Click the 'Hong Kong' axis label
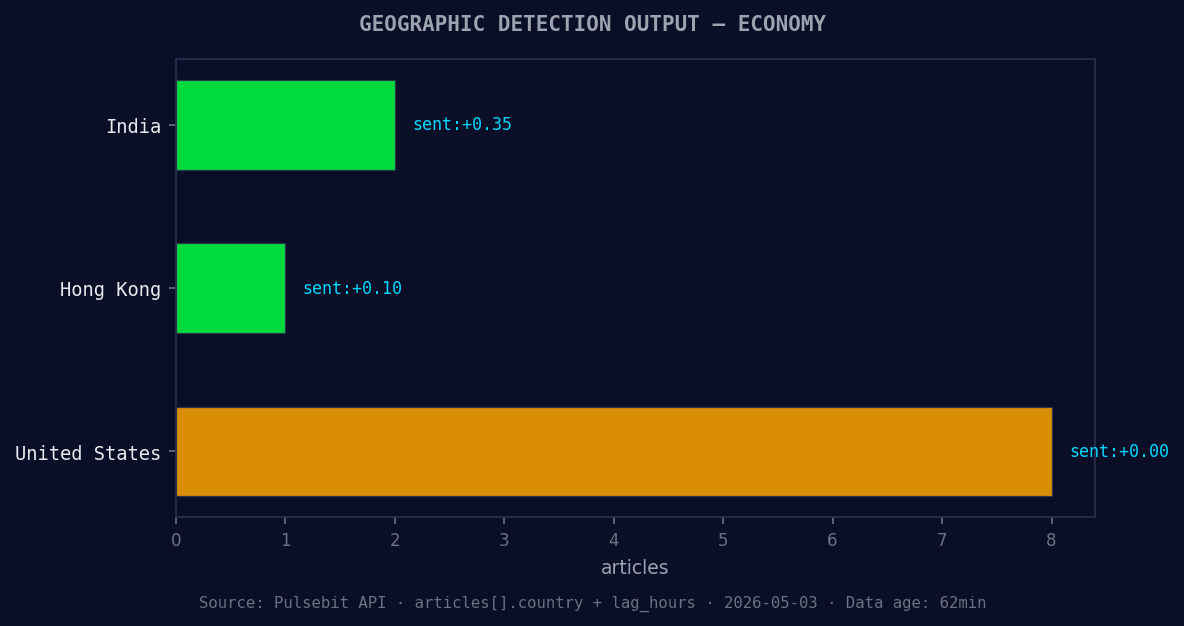1184x626 pixels. pos(110,289)
